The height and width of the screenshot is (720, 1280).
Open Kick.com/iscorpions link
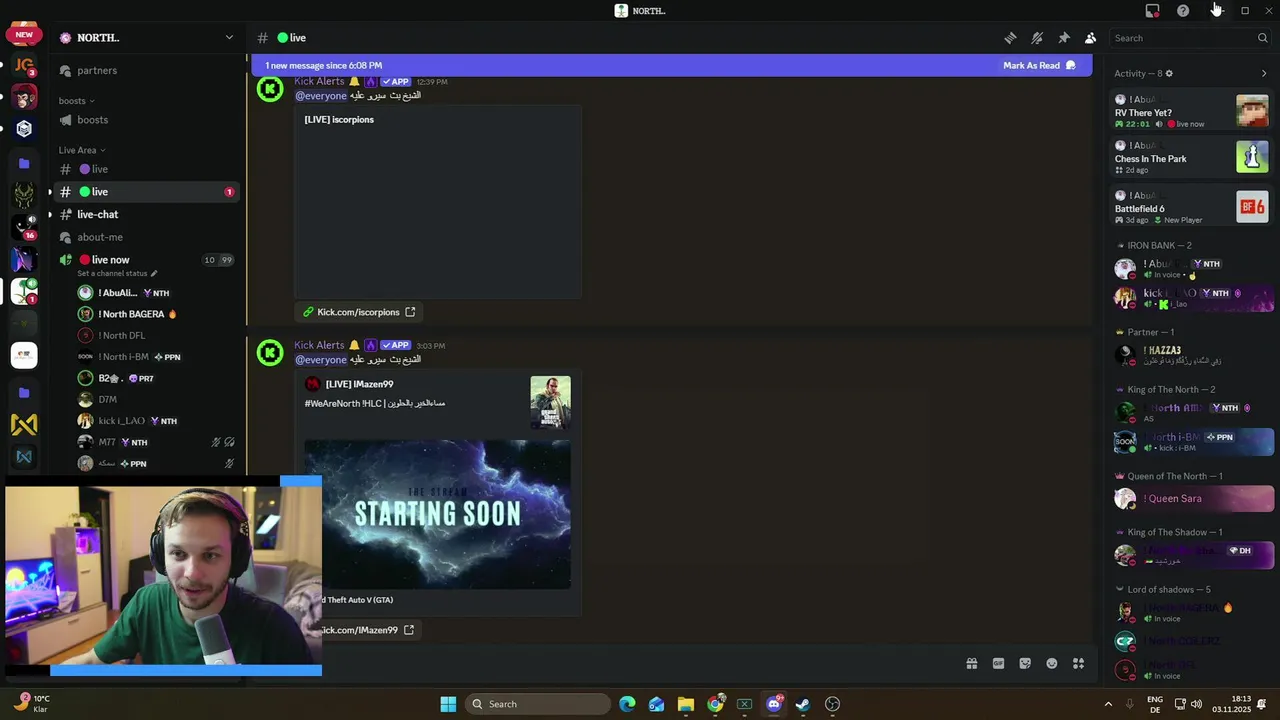(358, 312)
